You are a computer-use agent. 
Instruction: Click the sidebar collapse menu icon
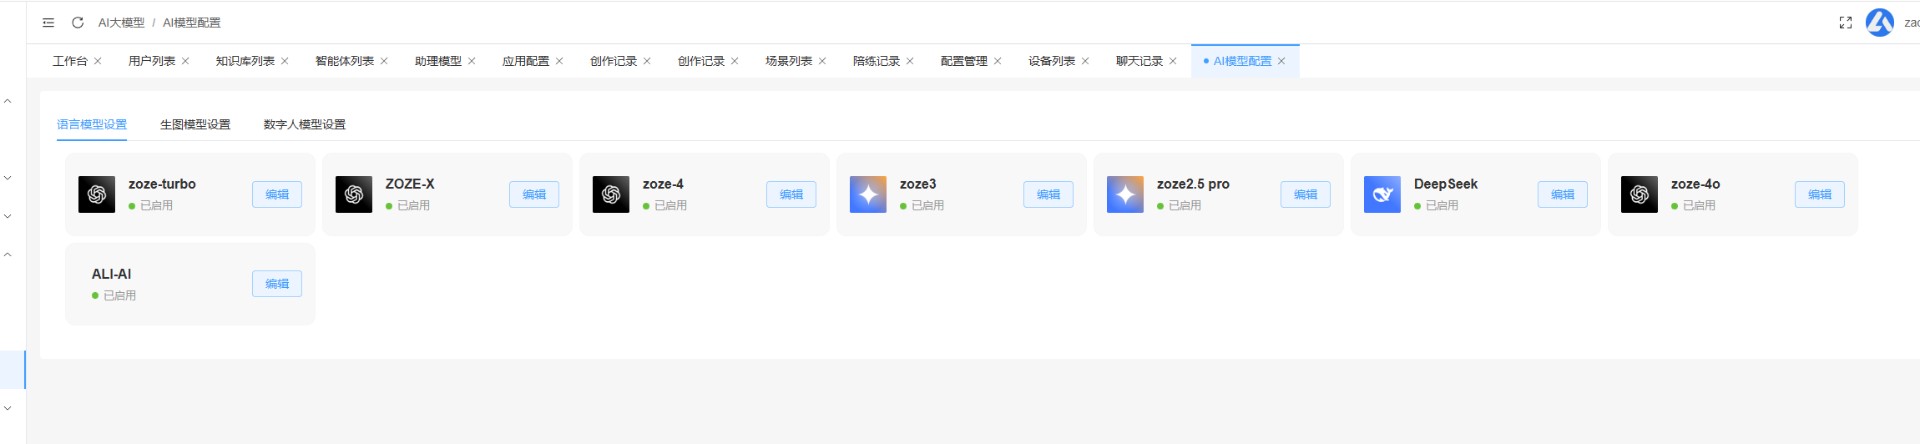pos(48,22)
